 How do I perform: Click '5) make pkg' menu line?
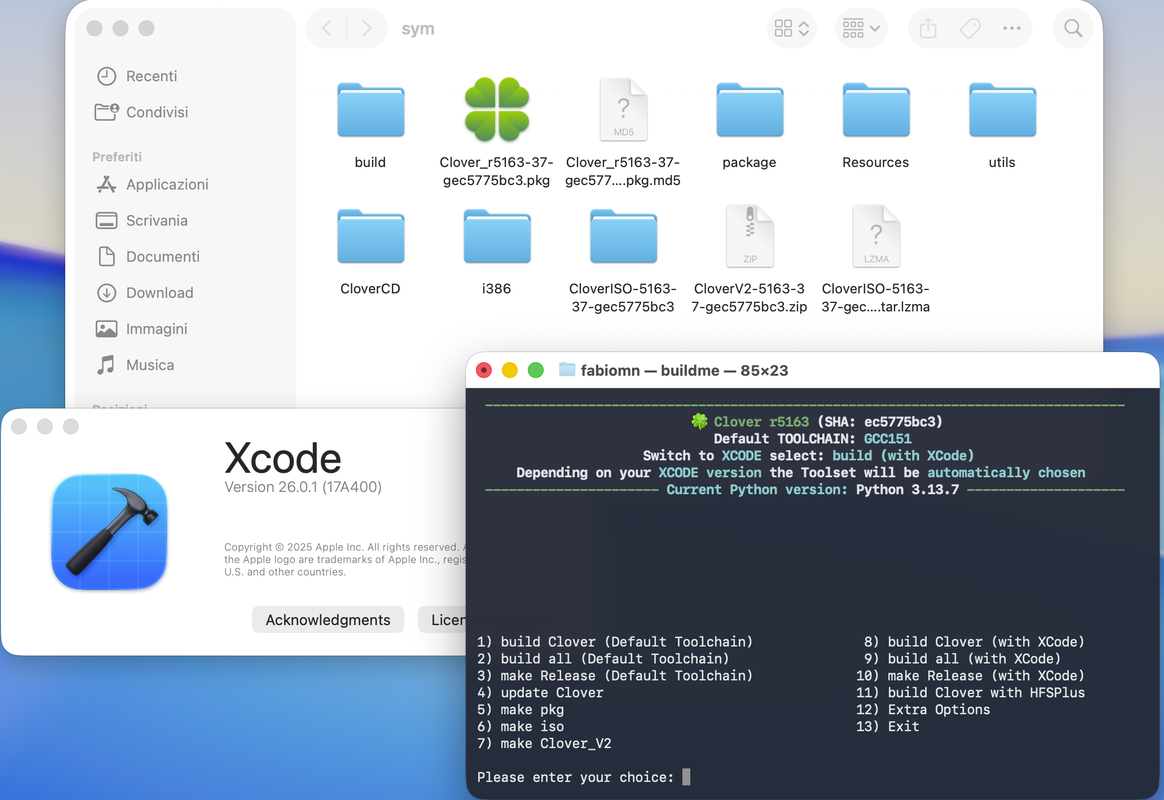pyautogui.click(x=520, y=709)
